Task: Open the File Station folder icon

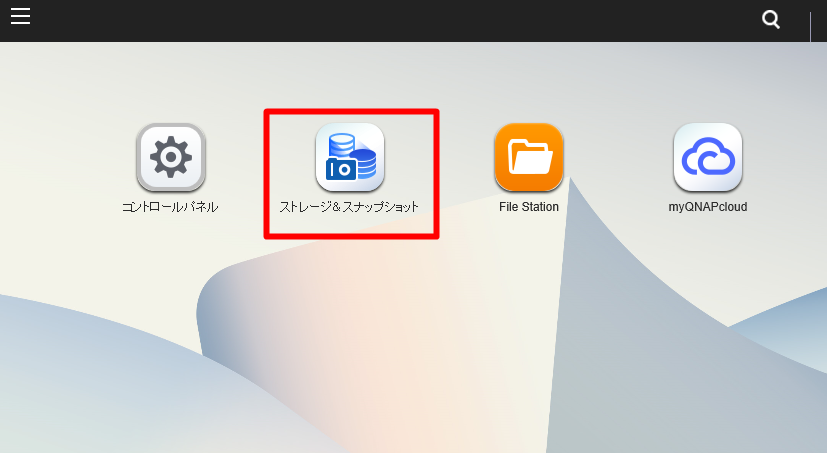Action: [x=529, y=157]
